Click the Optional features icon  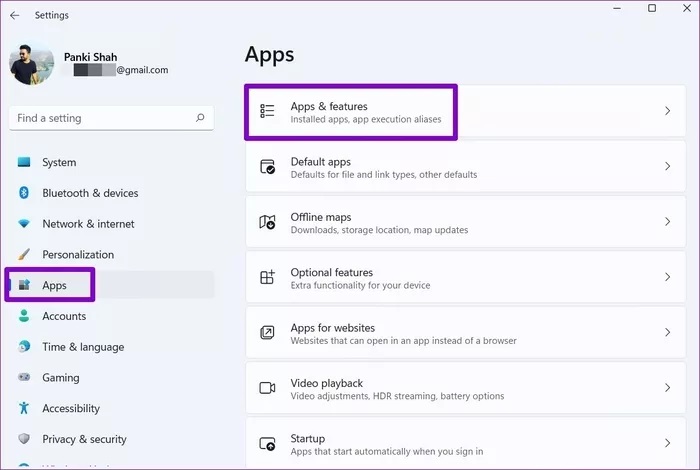coord(267,278)
